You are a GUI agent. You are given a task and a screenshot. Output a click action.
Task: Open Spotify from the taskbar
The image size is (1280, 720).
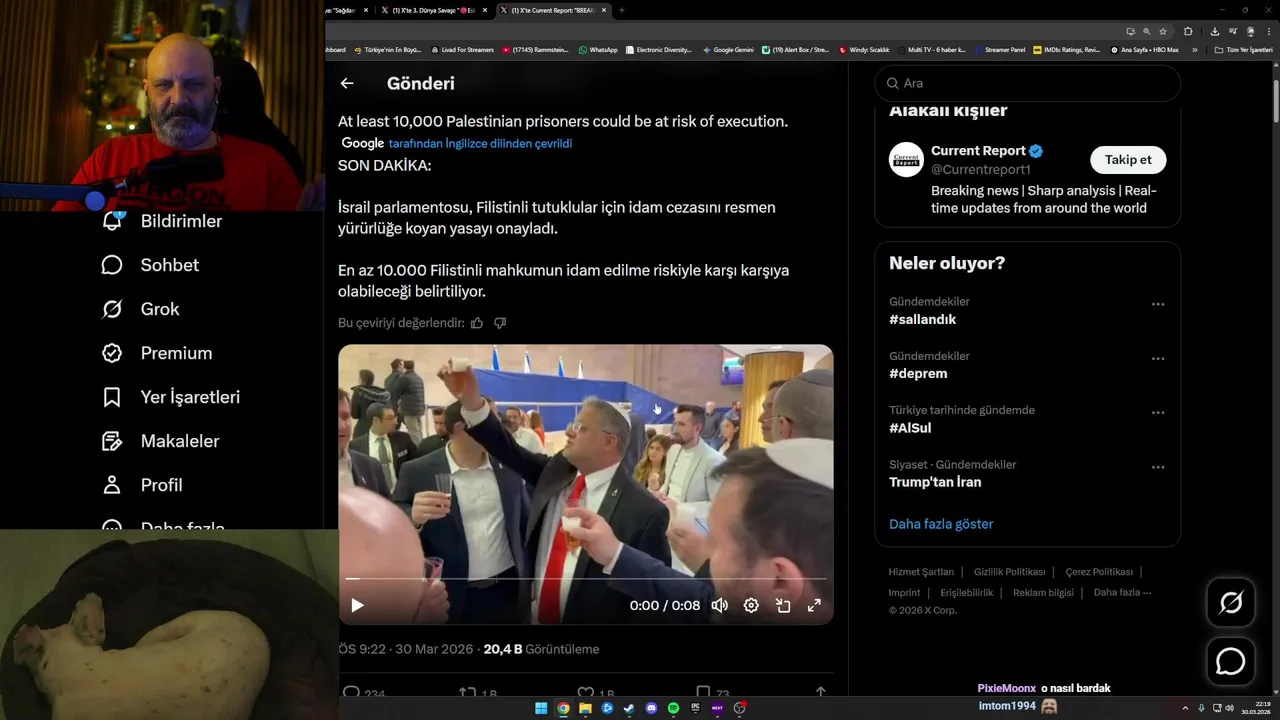673,708
